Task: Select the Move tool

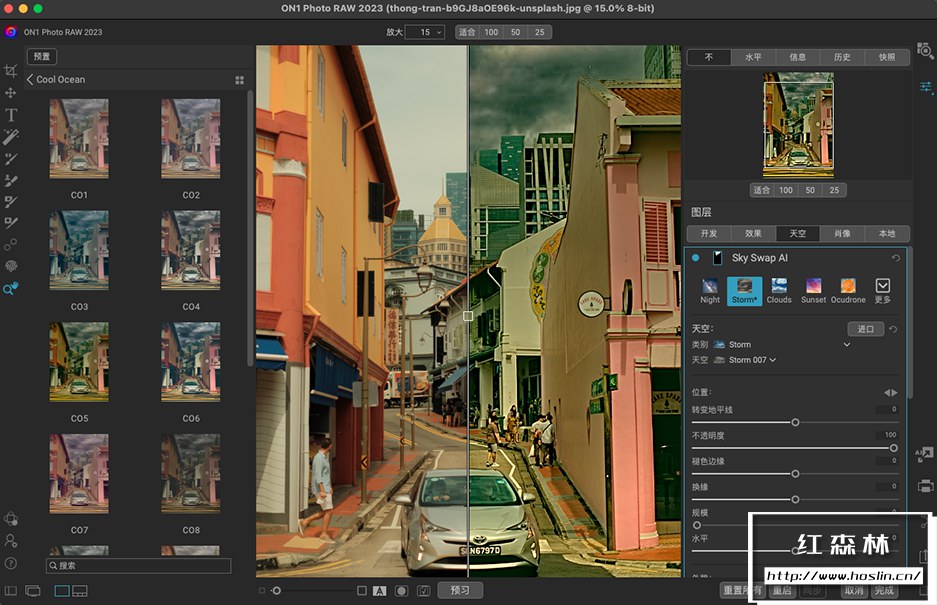Action: pos(13,92)
